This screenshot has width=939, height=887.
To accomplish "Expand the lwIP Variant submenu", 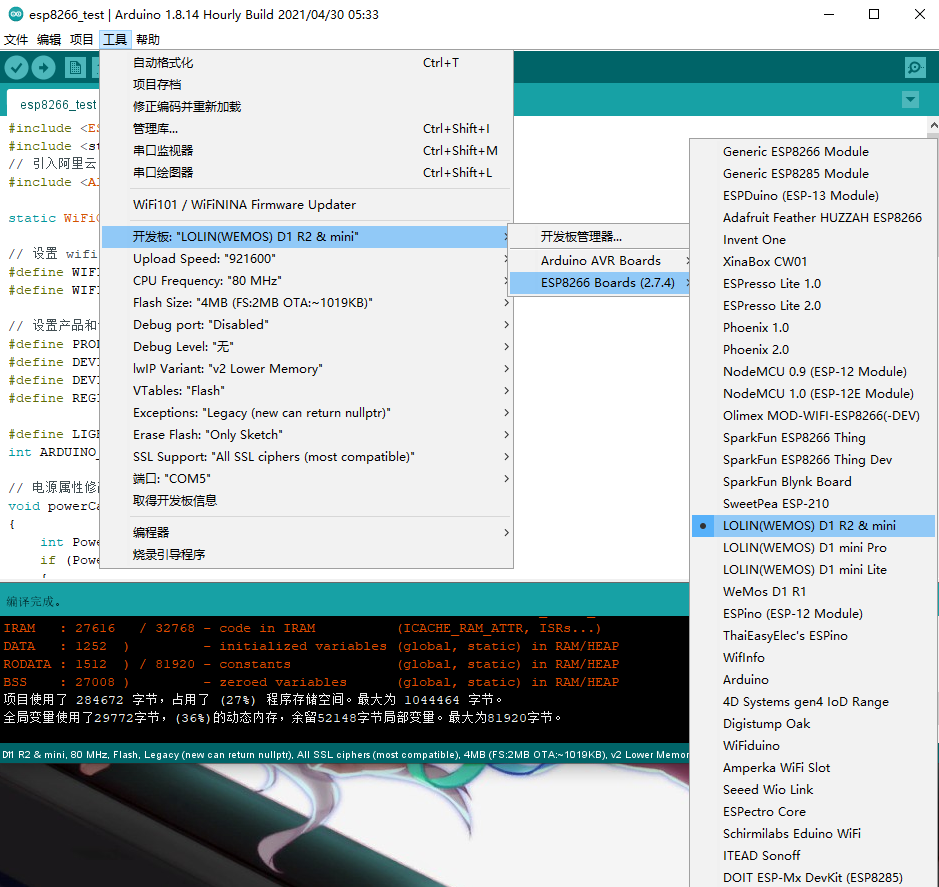I will (x=306, y=369).
